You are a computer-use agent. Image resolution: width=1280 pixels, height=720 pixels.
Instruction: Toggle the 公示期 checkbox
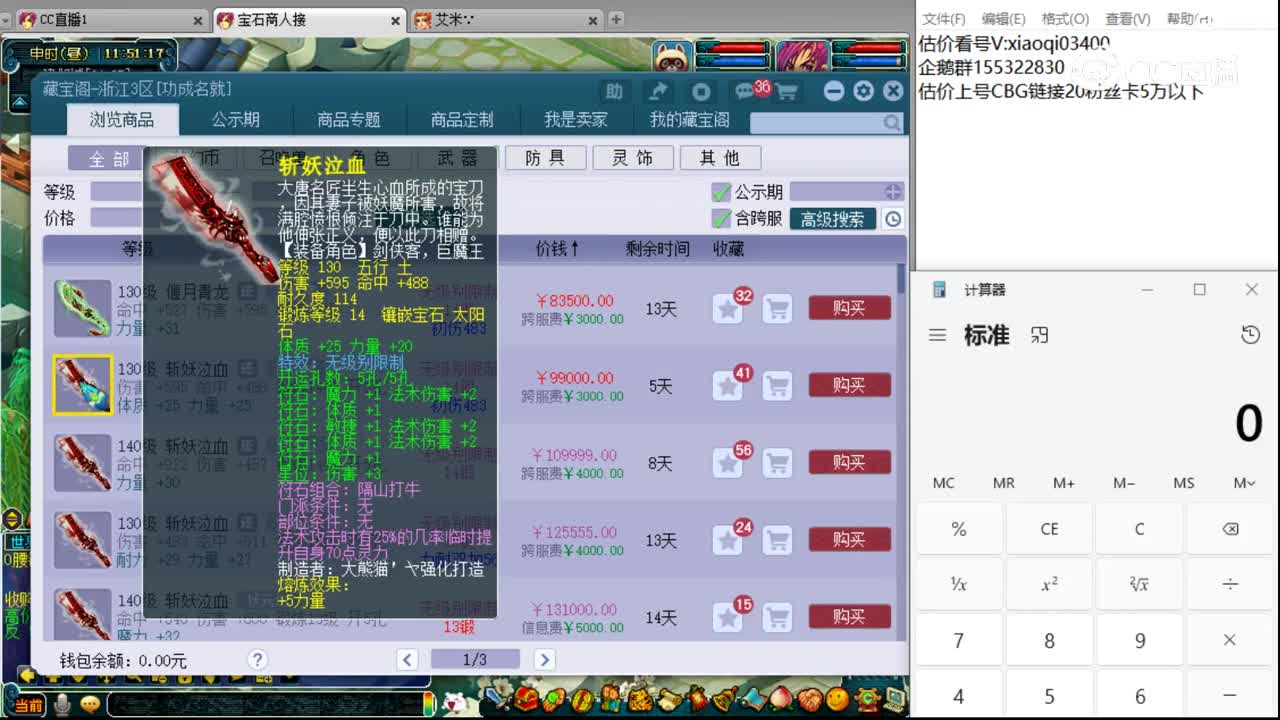point(721,192)
